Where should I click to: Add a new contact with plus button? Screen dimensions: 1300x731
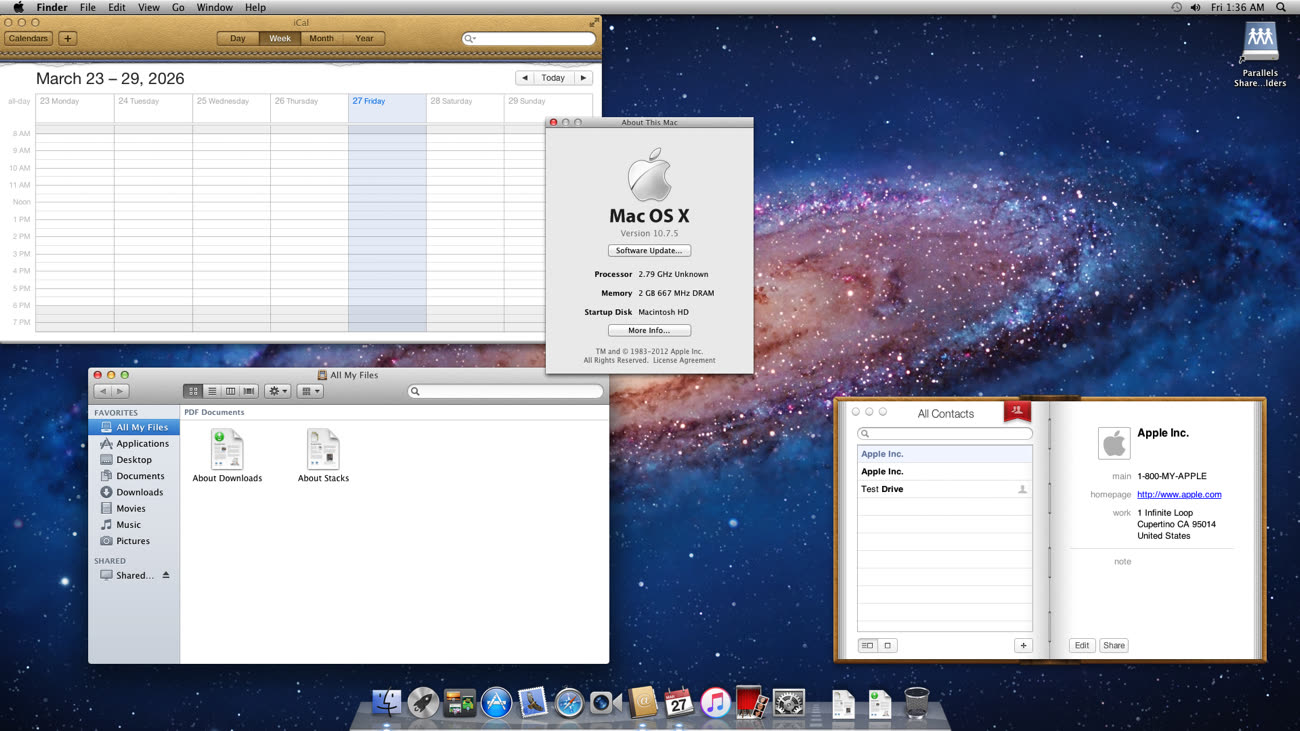1023,645
